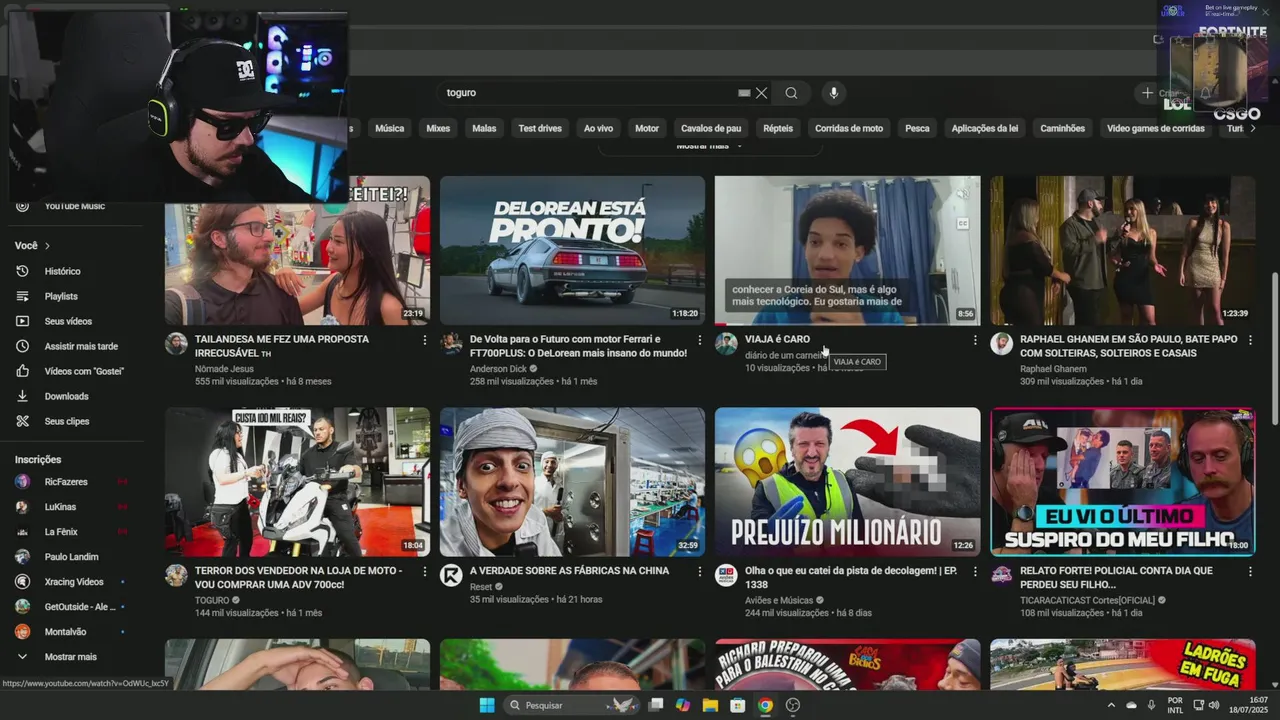Click the Nômade Jesus channel avatar

tap(176, 344)
